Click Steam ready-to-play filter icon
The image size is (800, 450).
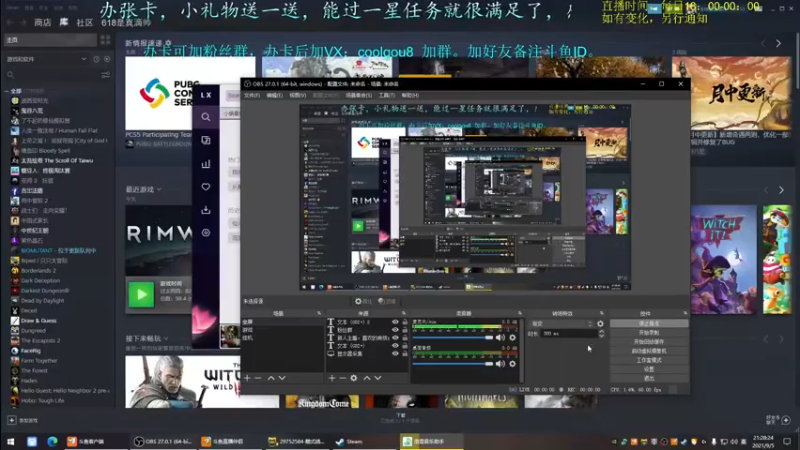coord(107,59)
